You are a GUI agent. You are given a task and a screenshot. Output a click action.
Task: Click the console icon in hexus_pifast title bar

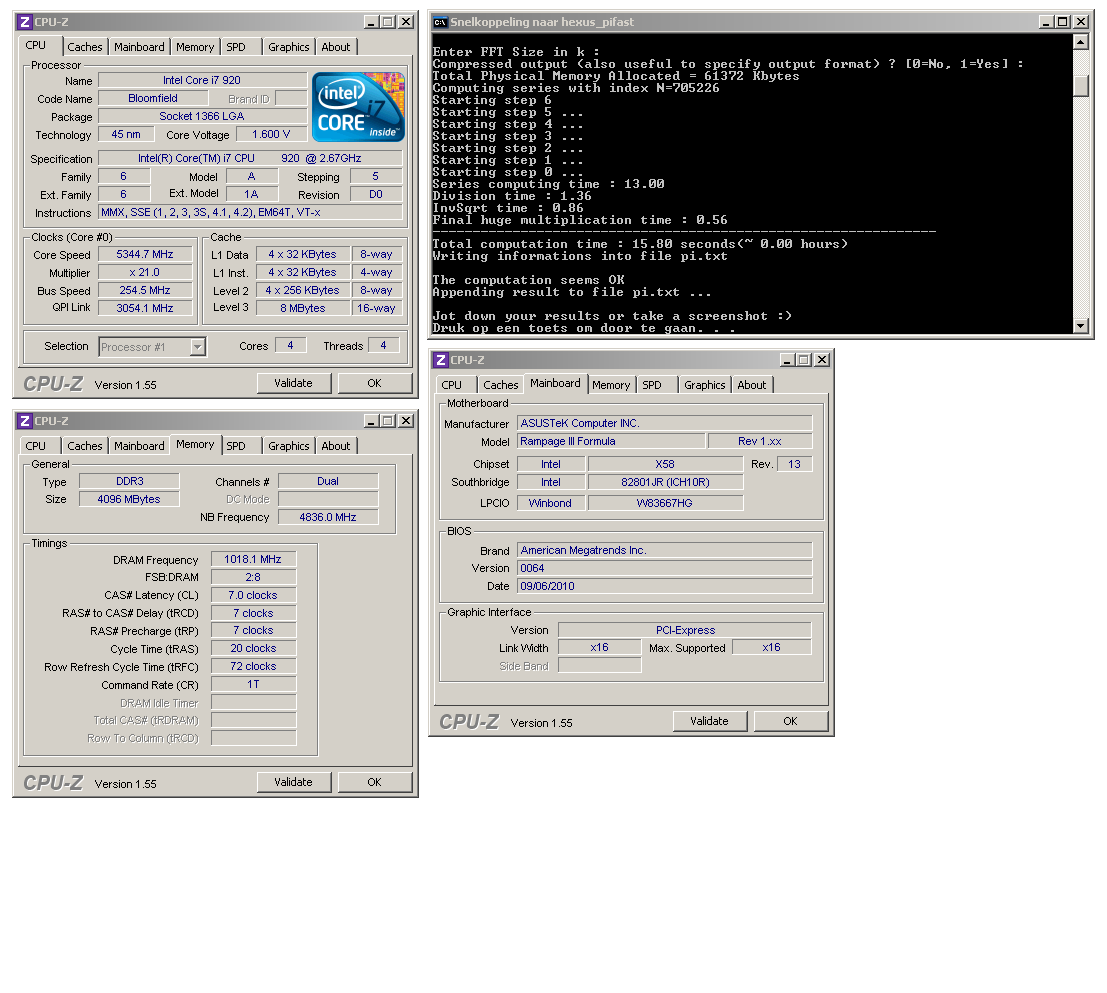pyautogui.click(x=441, y=22)
